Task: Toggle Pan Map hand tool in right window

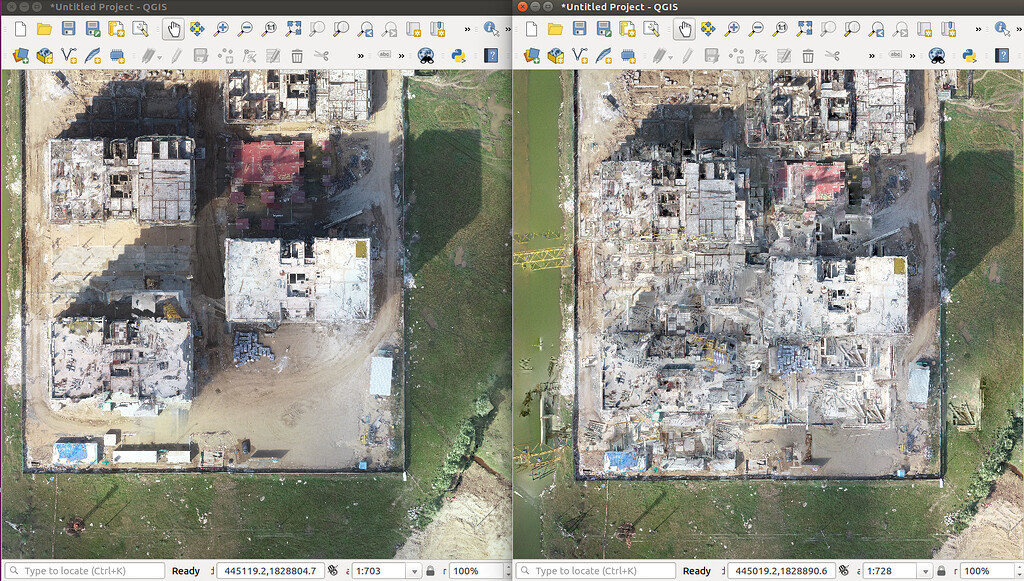Action: [x=684, y=29]
